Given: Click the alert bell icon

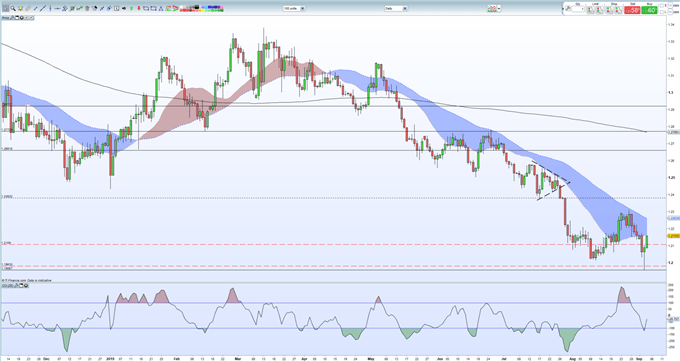Looking at the screenshot, I should click(20, 8).
